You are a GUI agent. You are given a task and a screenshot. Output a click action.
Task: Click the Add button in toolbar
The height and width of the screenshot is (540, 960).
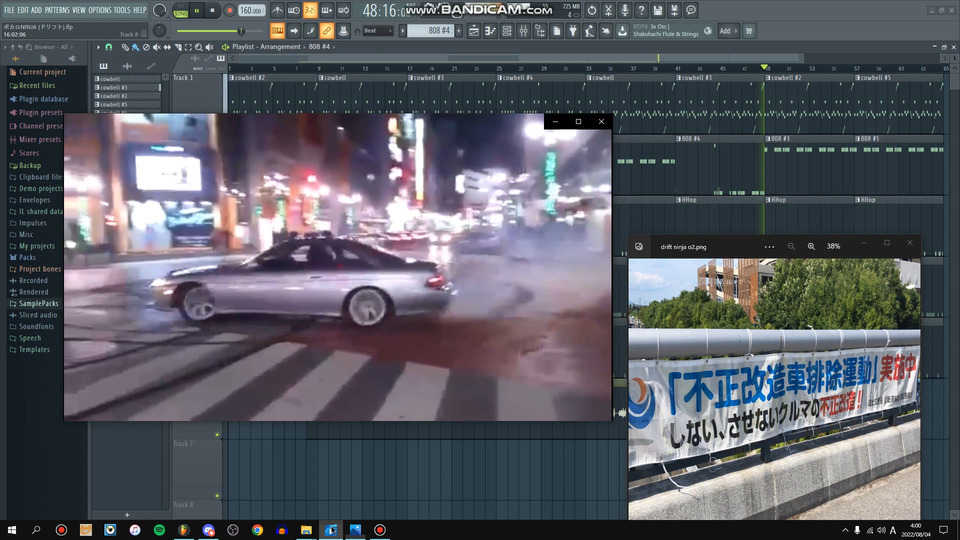click(726, 31)
